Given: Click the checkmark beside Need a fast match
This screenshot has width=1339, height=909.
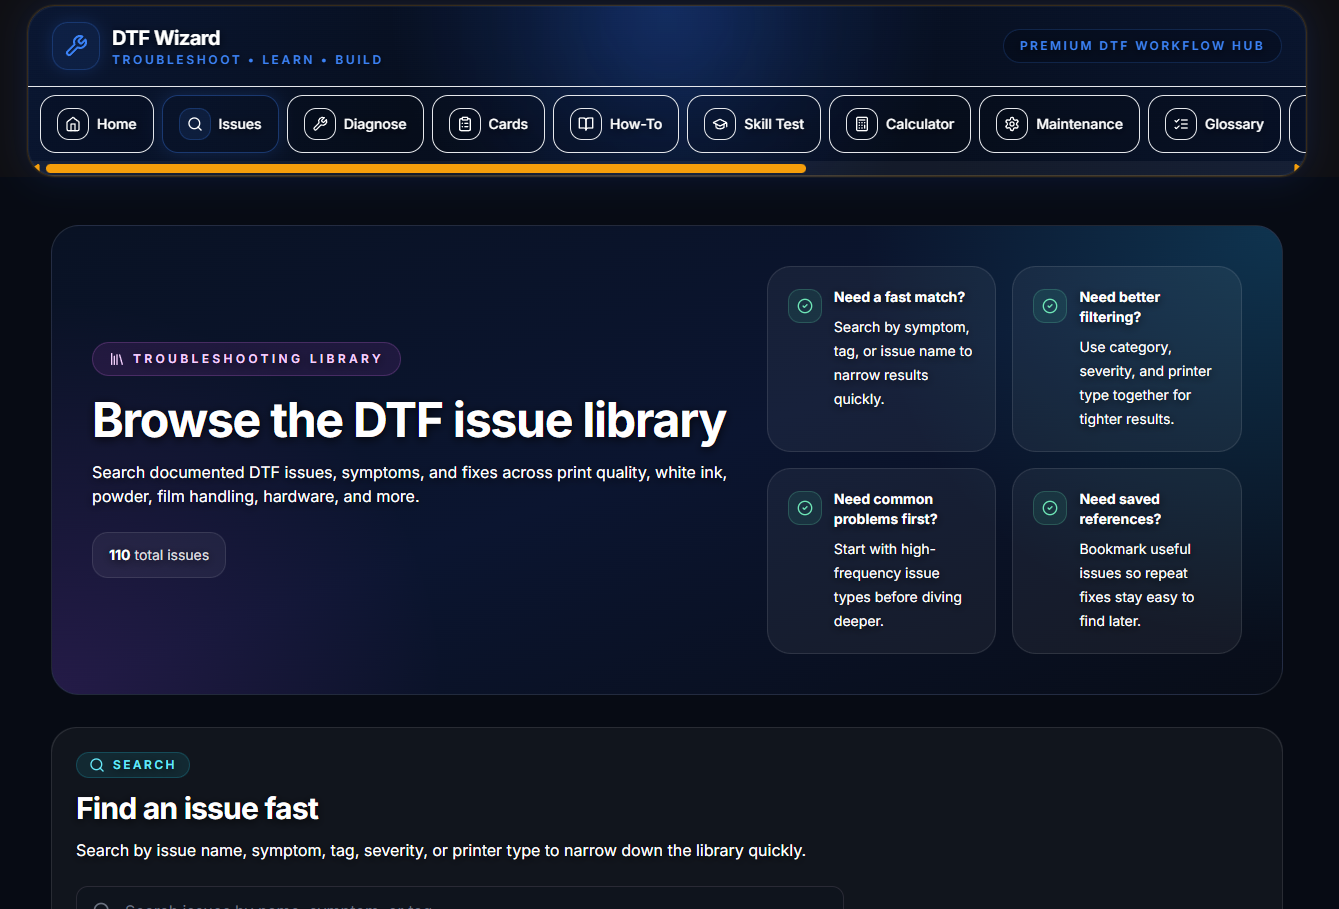Looking at the screenshot, I should (x=805, y=306).
